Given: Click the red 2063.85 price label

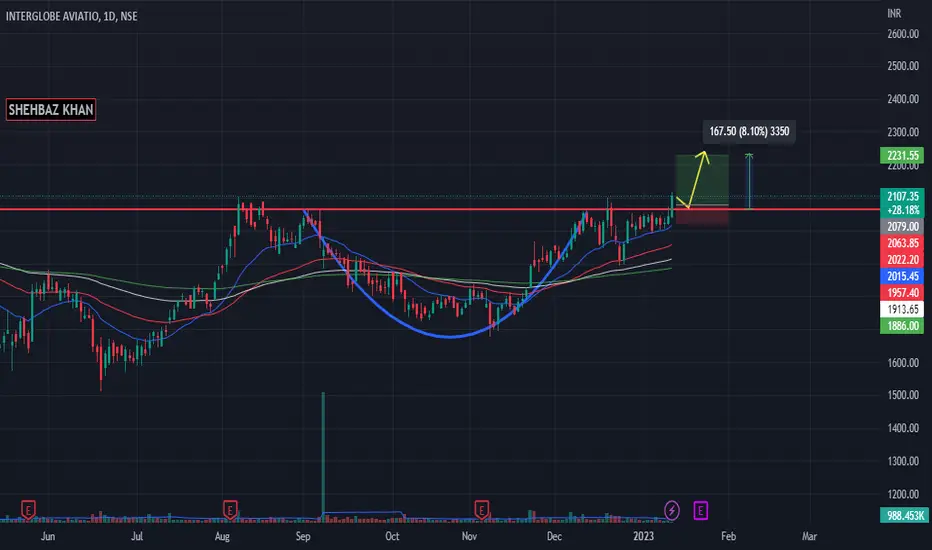Looking at the screenshot, I should pyautogui.click(x=902, y=243).
